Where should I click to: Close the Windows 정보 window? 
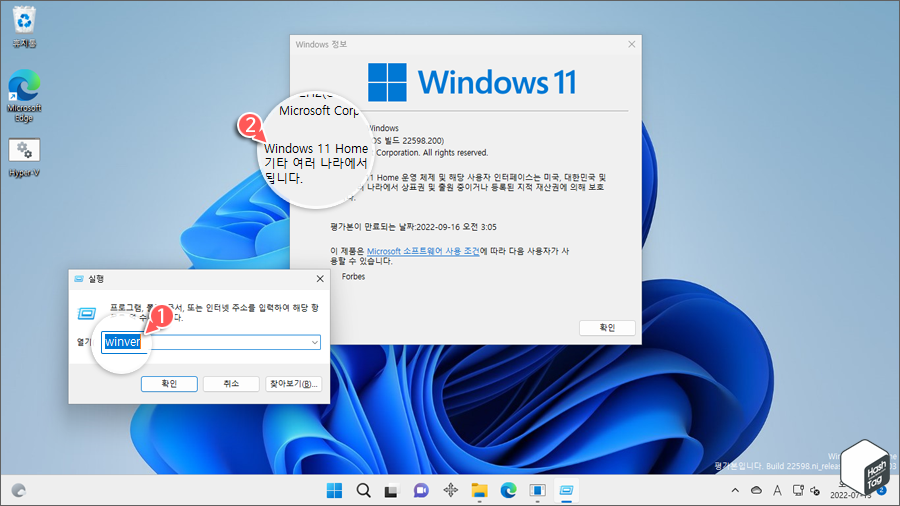tap(631, 44)
